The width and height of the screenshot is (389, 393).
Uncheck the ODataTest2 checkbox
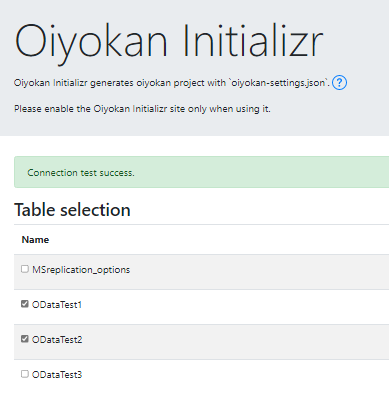[x=25, y=339]
